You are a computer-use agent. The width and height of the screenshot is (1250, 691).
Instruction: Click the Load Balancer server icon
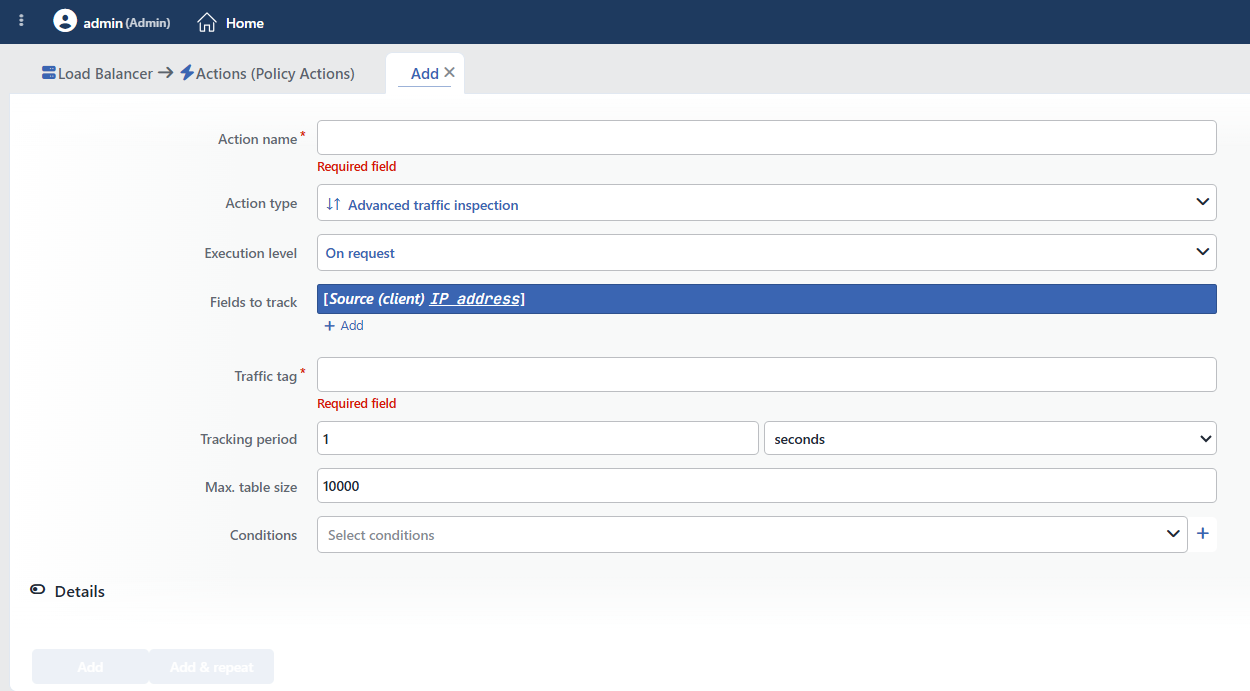point(49,73)
